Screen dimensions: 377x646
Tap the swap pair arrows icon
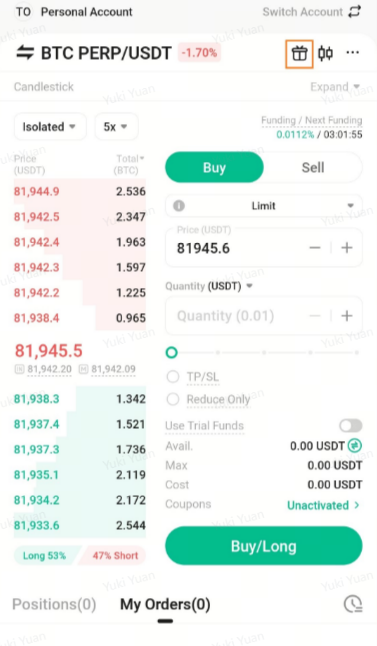[25, 53]
